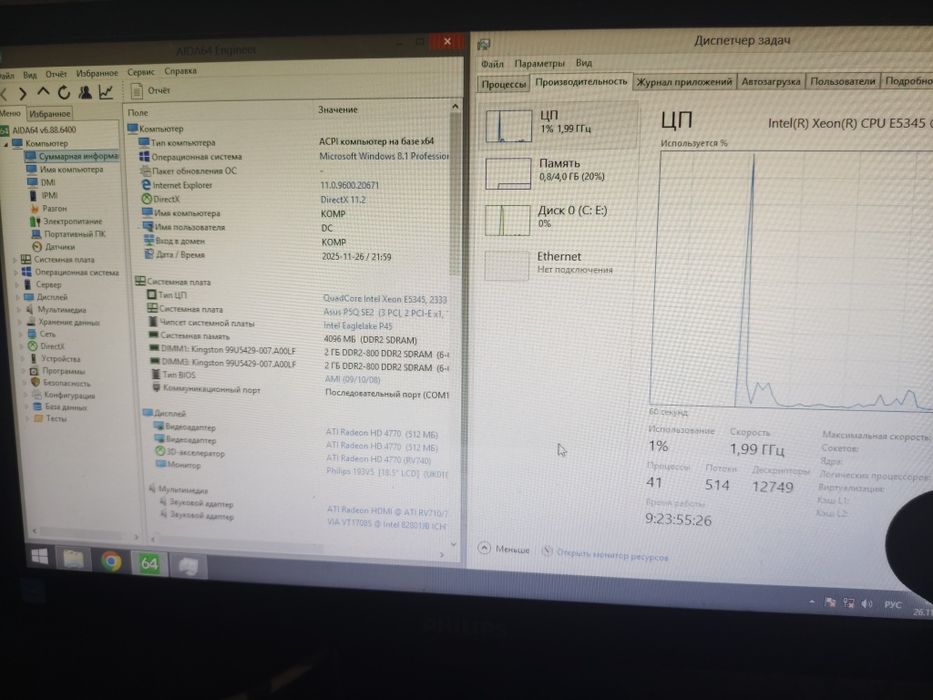The height and width of the screenshot is (700, 933).
Task: Click the Меньше collapse button
Action: point(503,549)
